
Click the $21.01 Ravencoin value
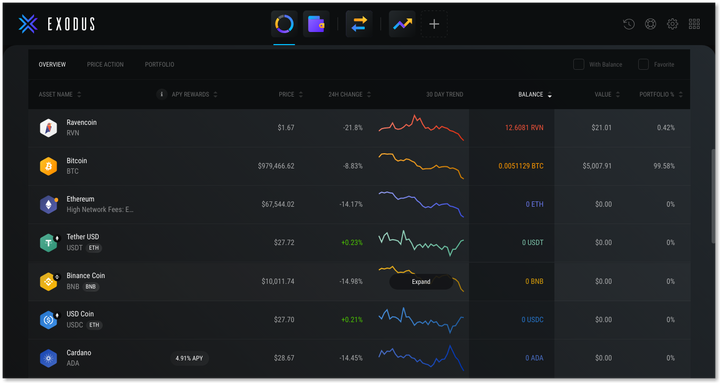[x=602, y=128]
